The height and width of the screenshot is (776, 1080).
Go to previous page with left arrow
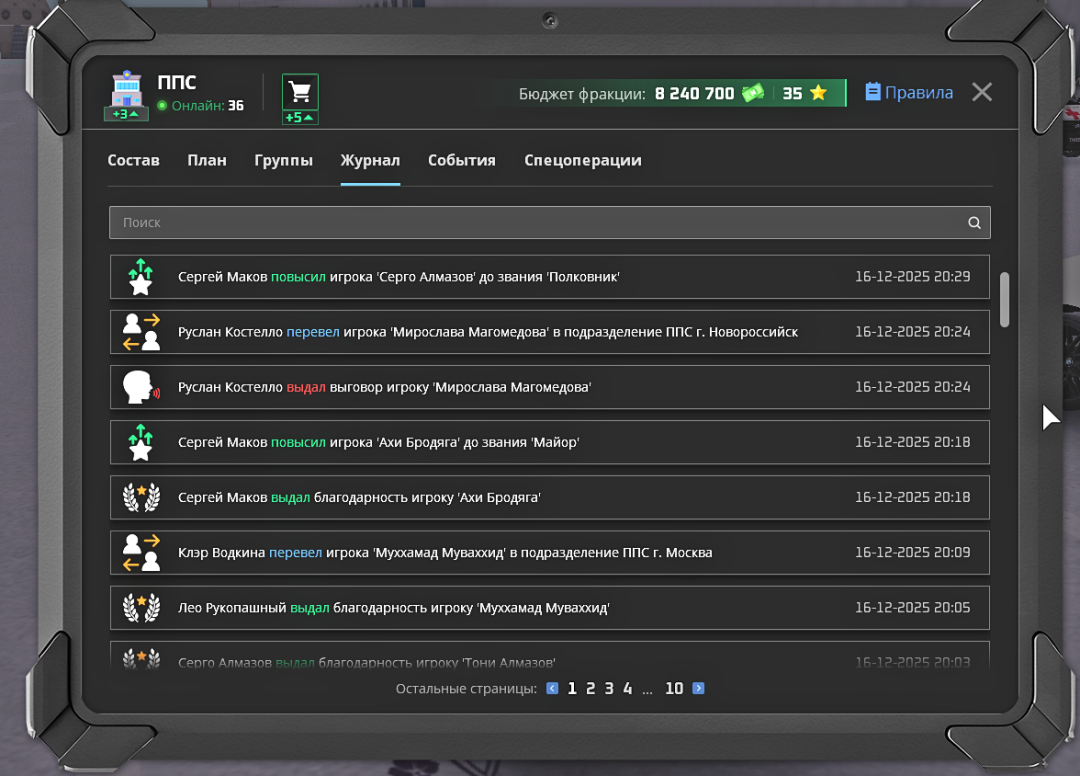click(552, 688)
